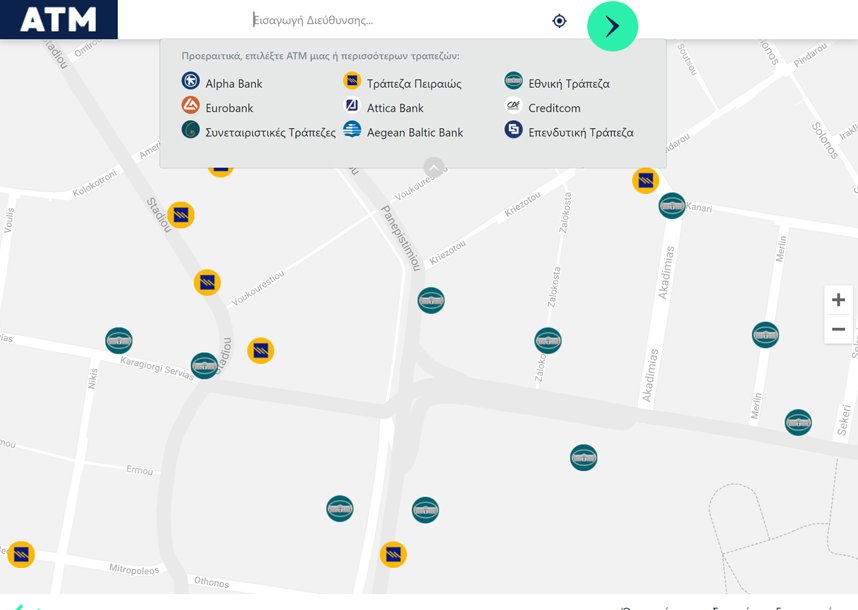Image resolution: width=858 pixels, height=610 pixels.
Task: Zoom out the map with minus button
Action: point(838,329)
